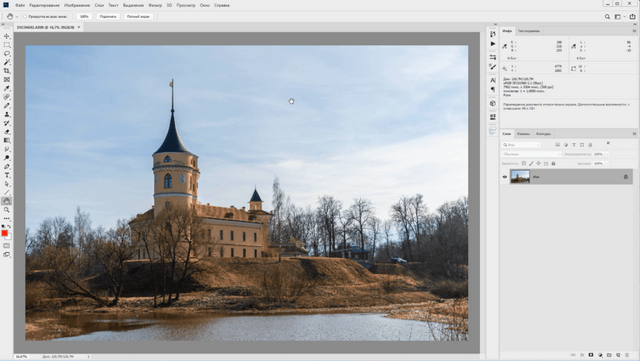Toggle lock transparent pixels
This screenshot has height=361, width=640.
coord(524,163)
